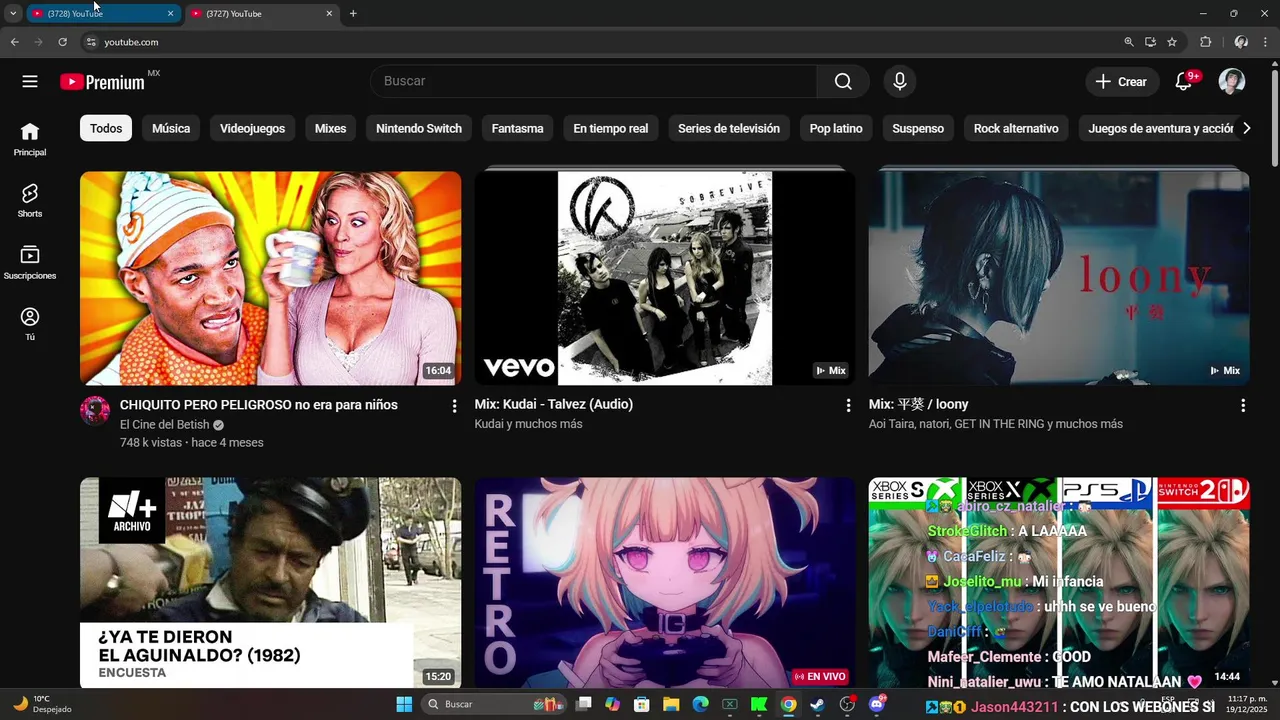1280x720 pixels.
Task: Open Steam from the taskbar
Action: pos(817,704)
